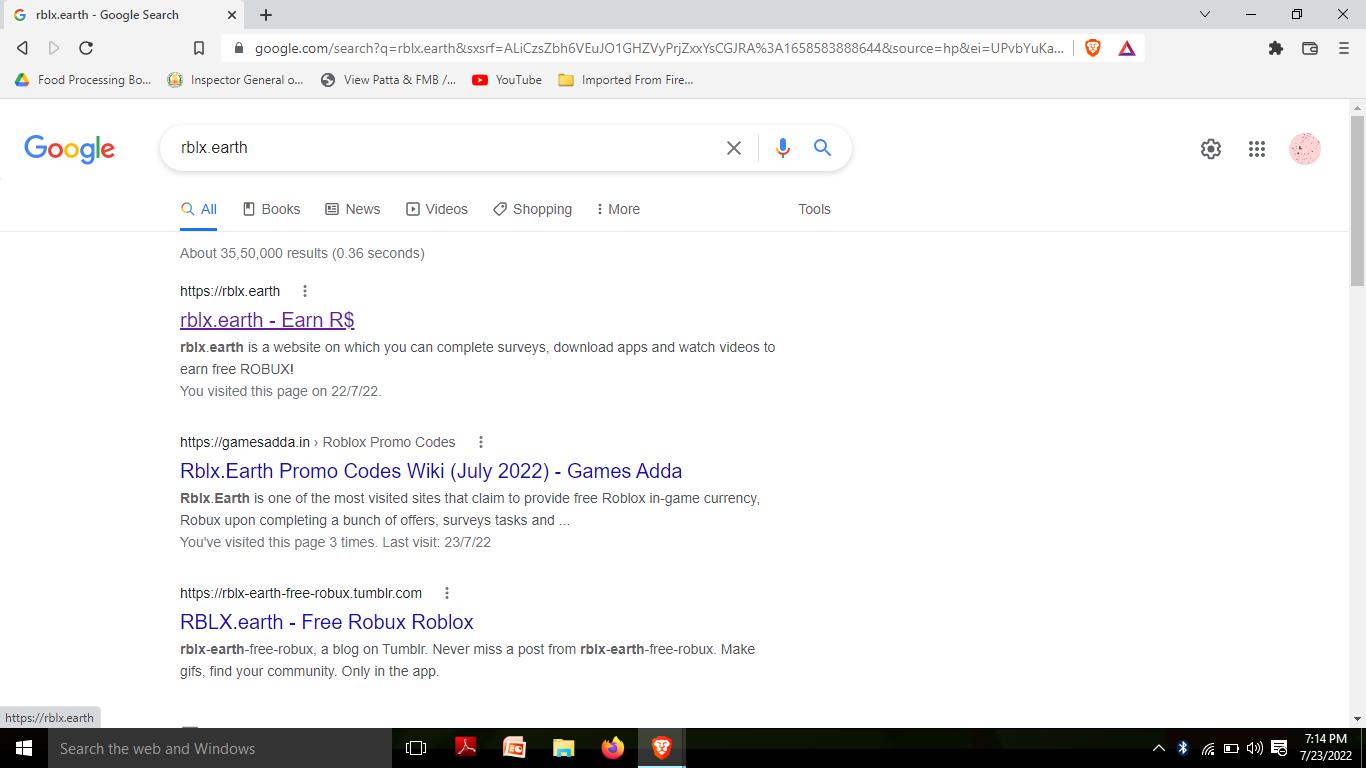Close the rblx.earth Google Search tab
This screenshot has width=1366, height=768.
[x=232, y=15]
